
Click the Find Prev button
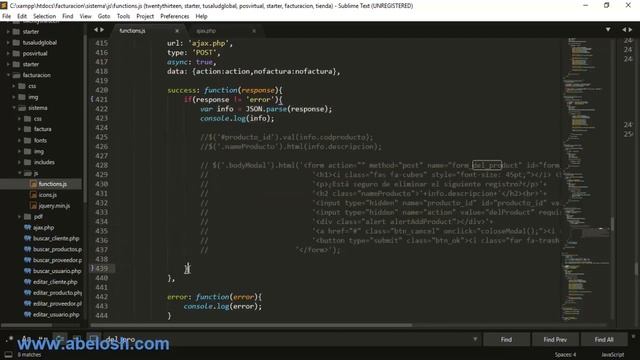555,340
